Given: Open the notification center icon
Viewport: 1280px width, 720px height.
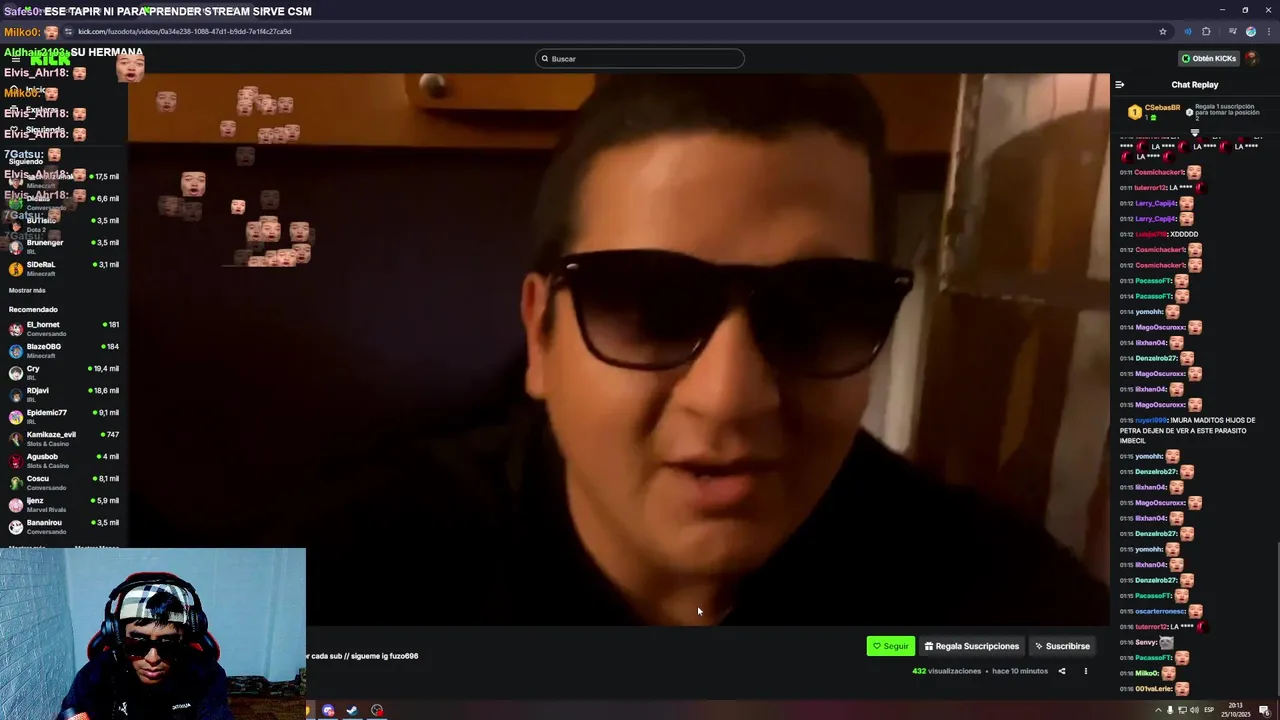Looking at the screenshot, I should click(1264, 710).
